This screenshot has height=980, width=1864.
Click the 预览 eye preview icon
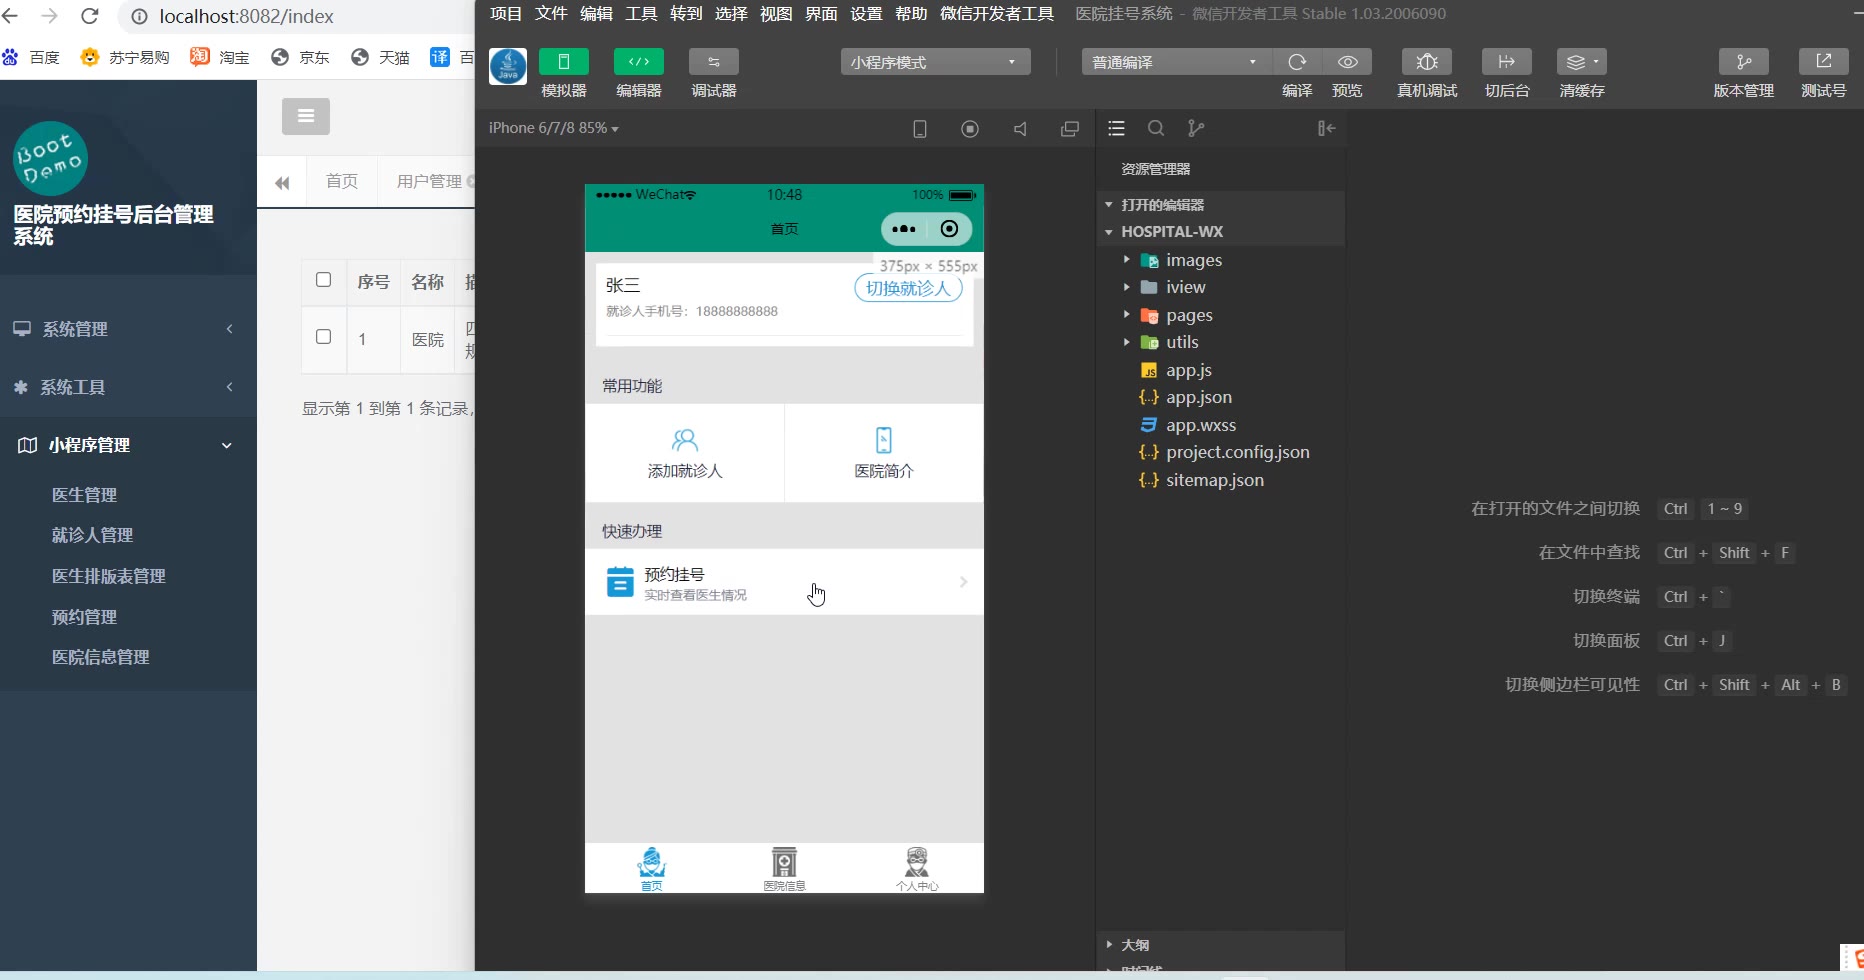pos(1347,62)
